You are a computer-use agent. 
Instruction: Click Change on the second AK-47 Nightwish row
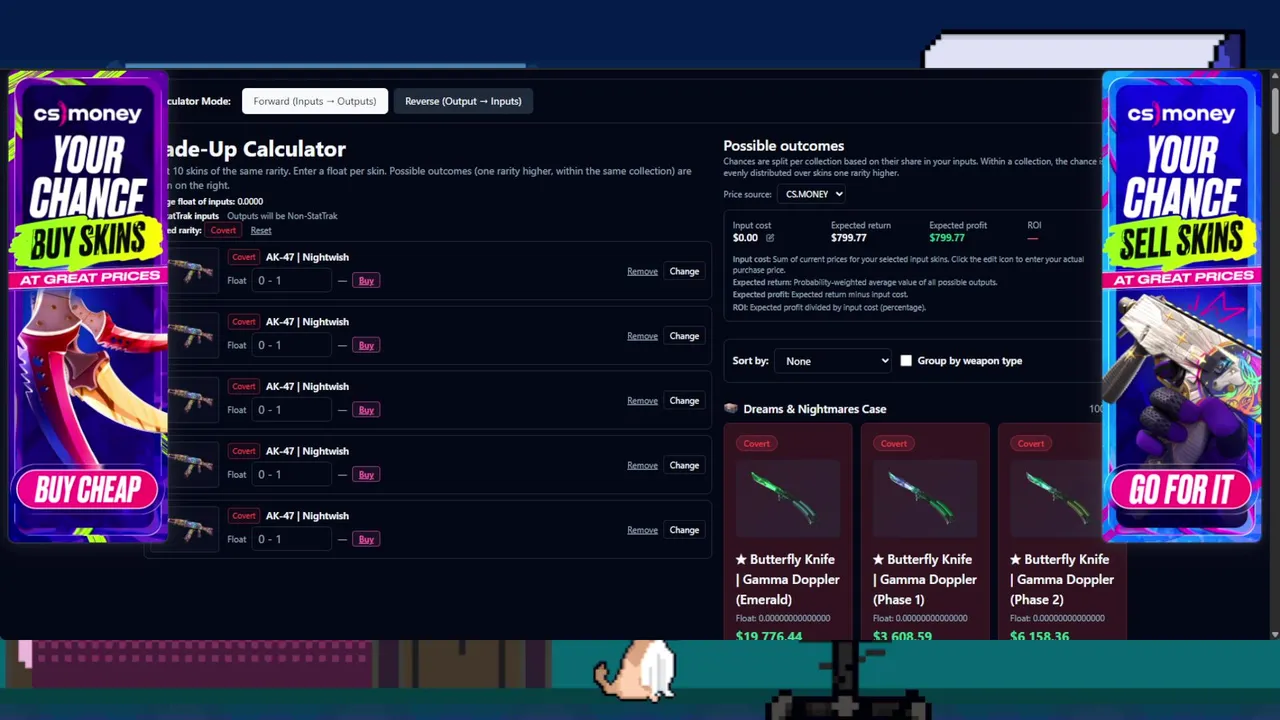point(684,336)
